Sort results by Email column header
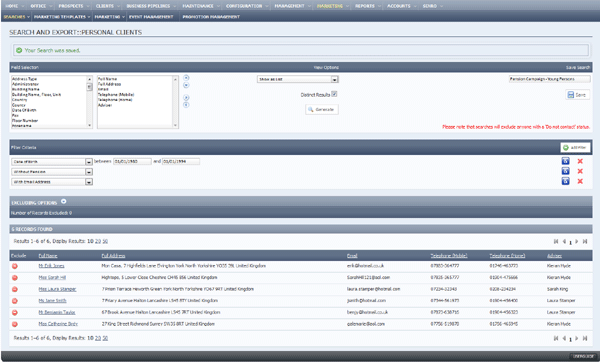Screen dimensions: 600x362 coord(352,256)
